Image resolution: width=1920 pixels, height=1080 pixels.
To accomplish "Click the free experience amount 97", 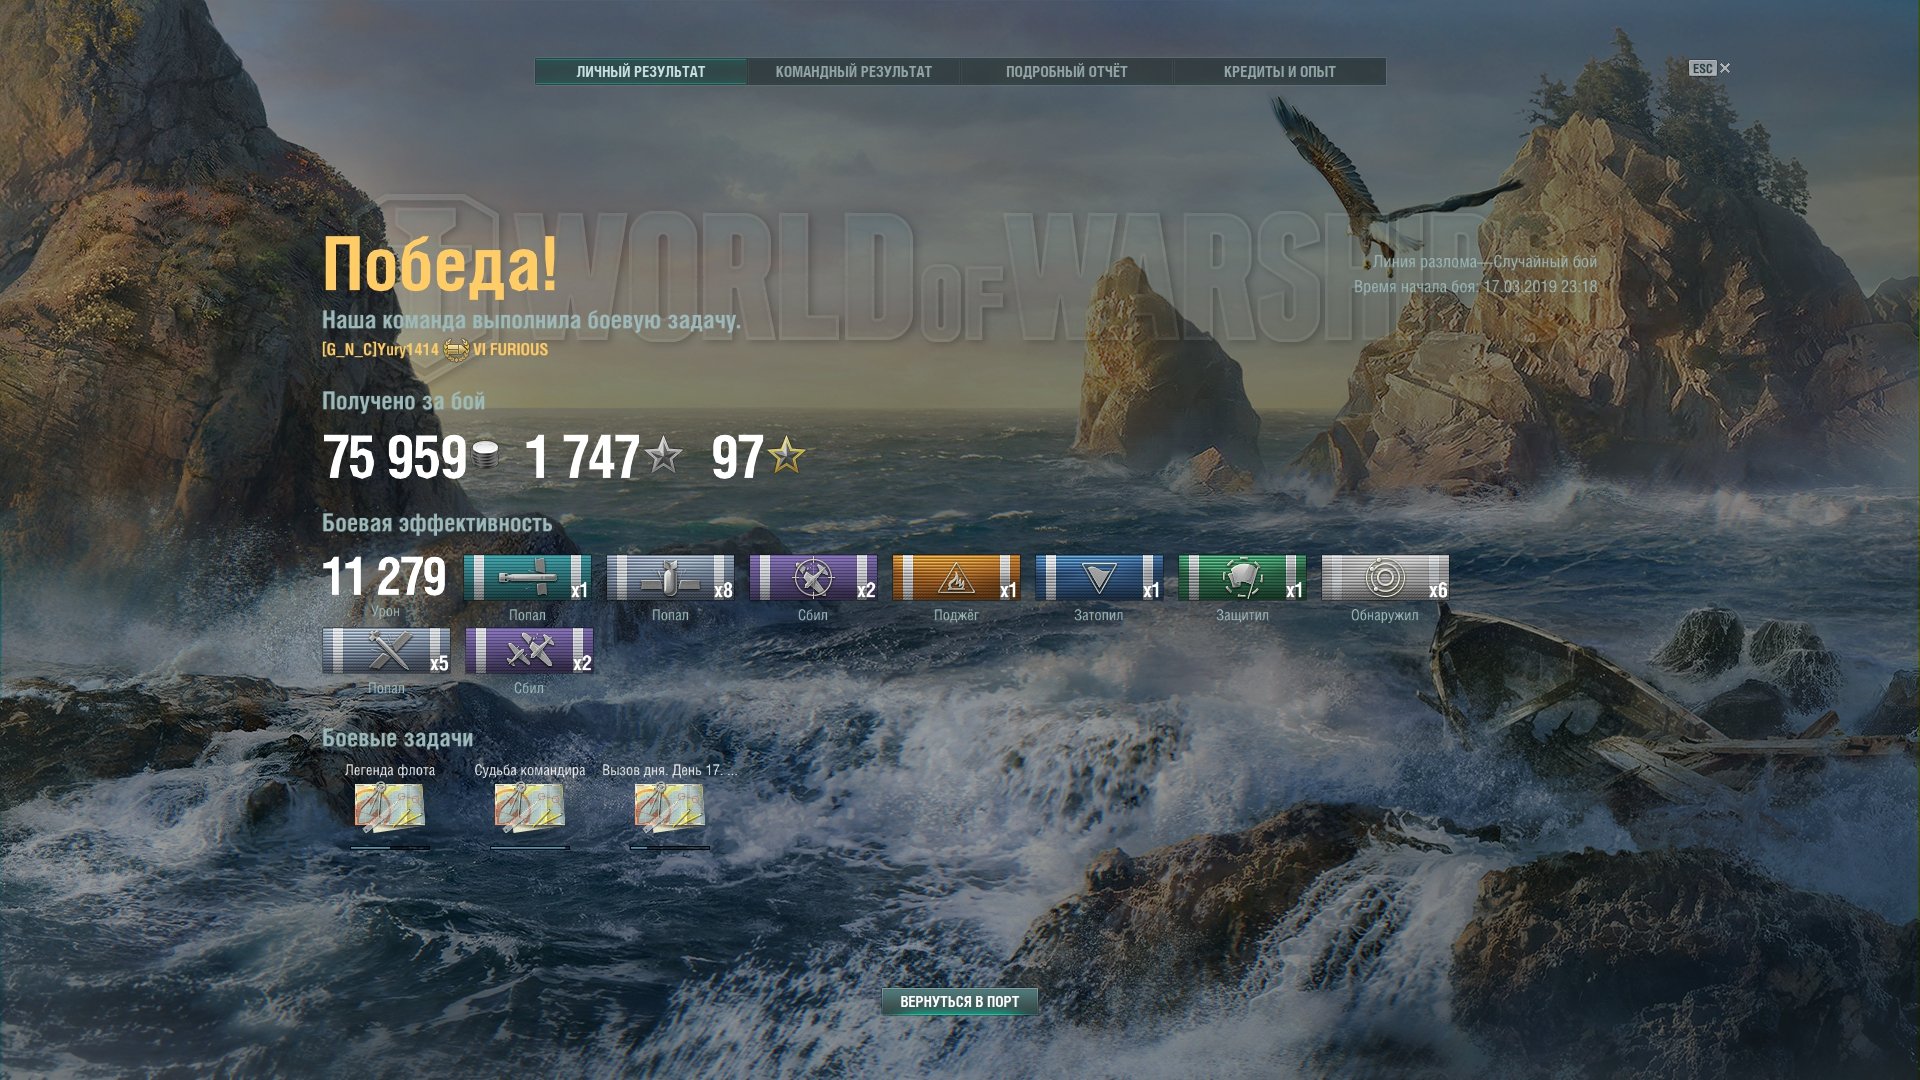I will [x=738, y=458].
